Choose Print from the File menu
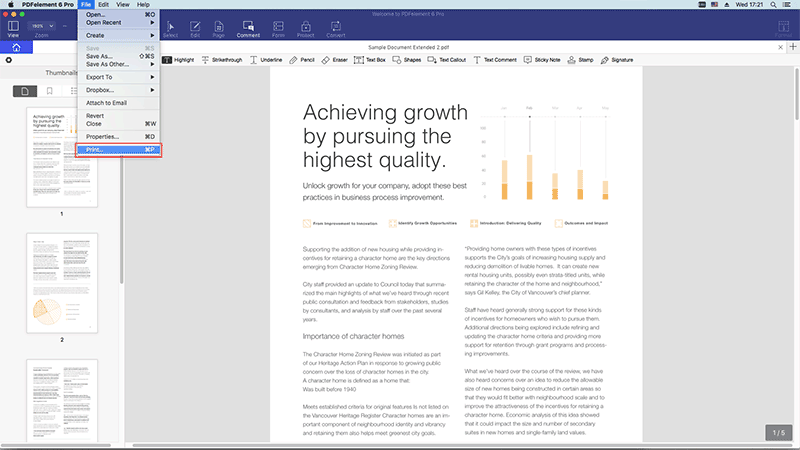The width and height of the screenshot is (800, 450). tap(119, 149)
